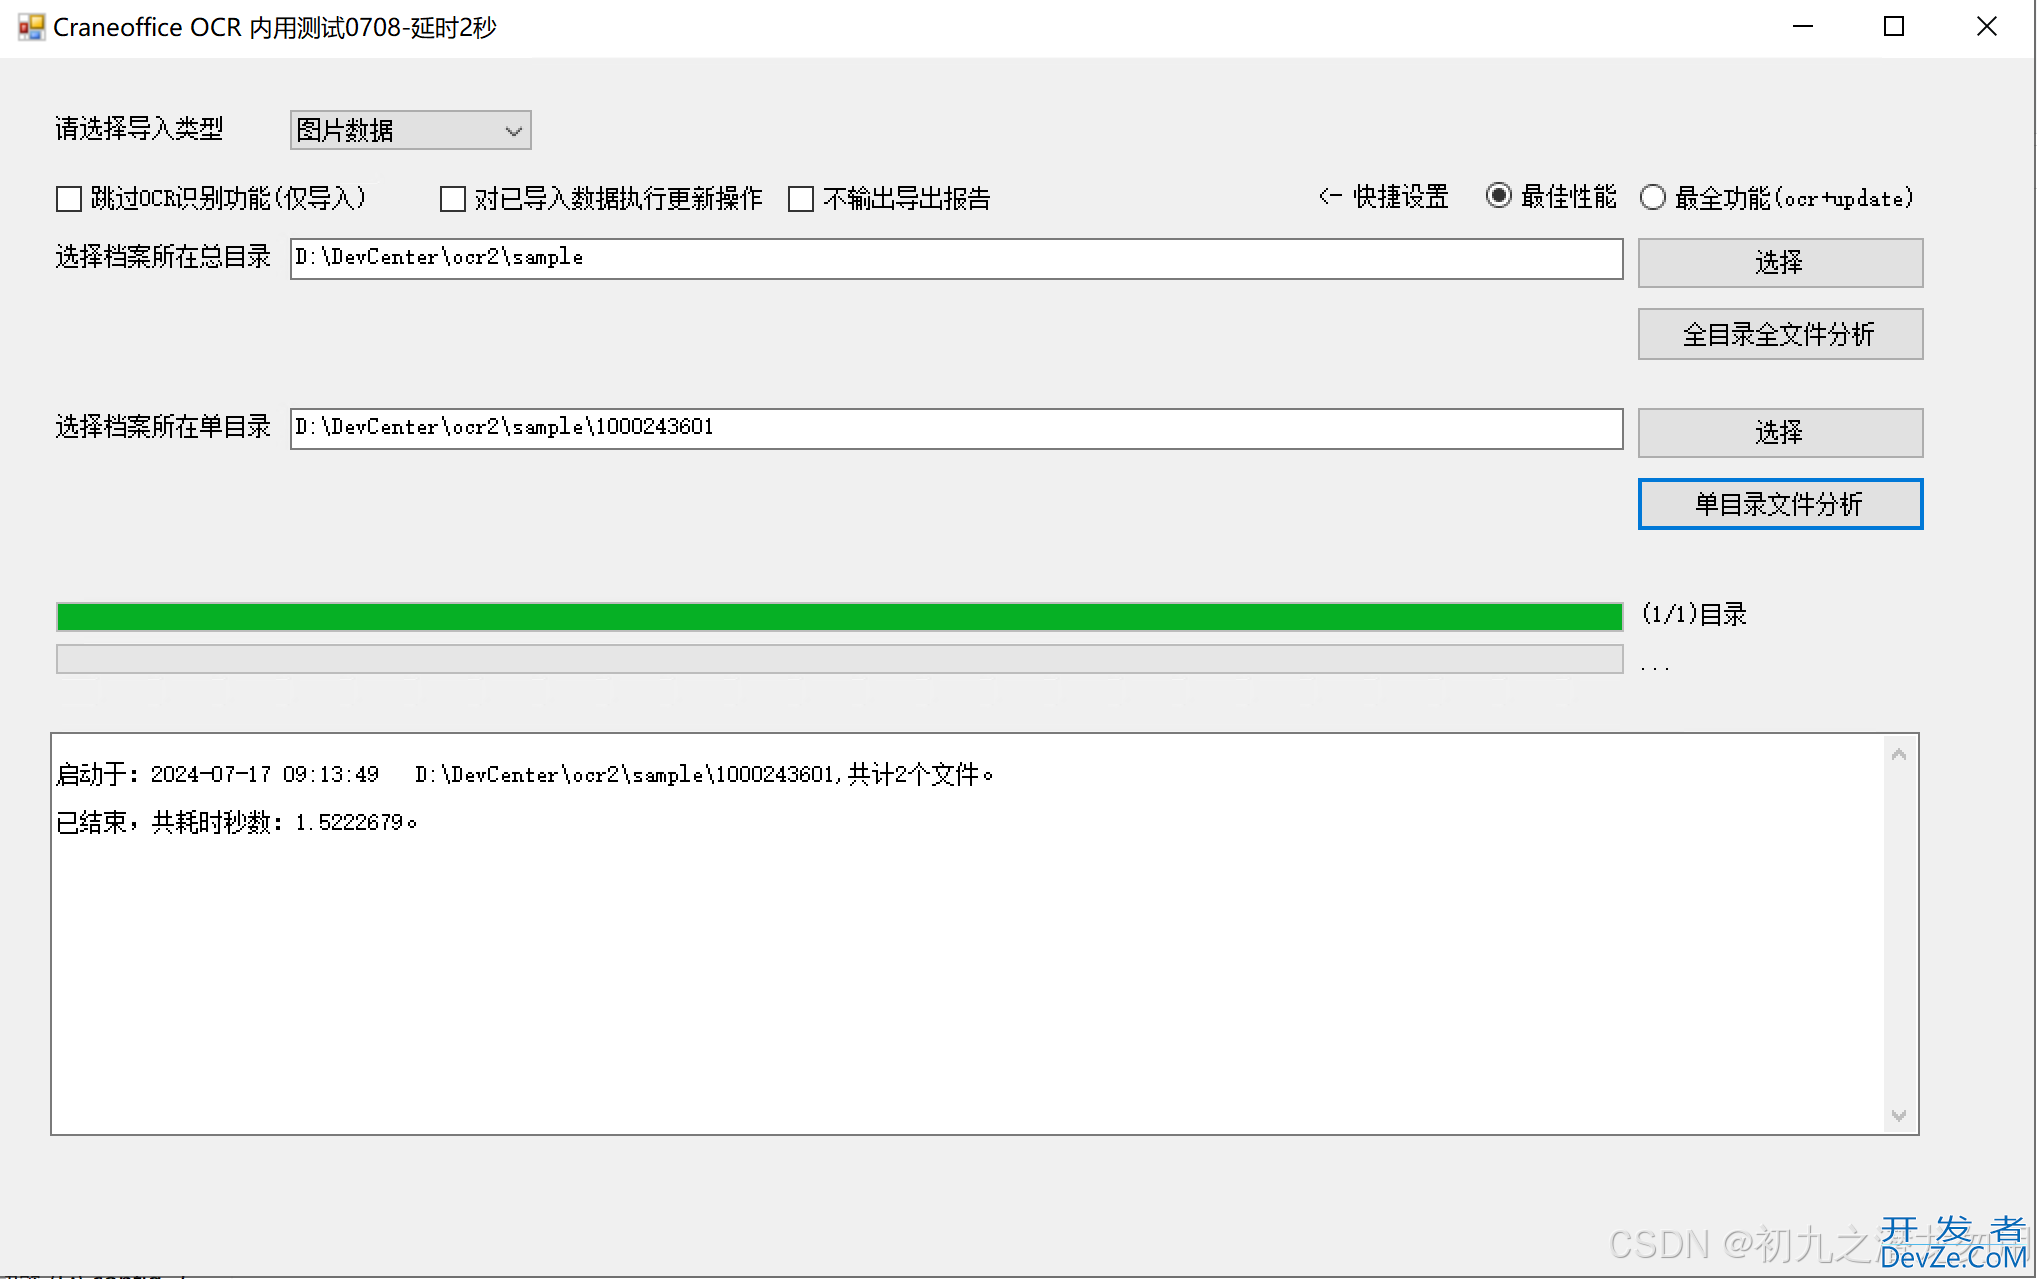This screenshot has height=1279, width=2037.
Task: Minimize the Craneoffice OCR window
Action: (x=1803, y=27)
